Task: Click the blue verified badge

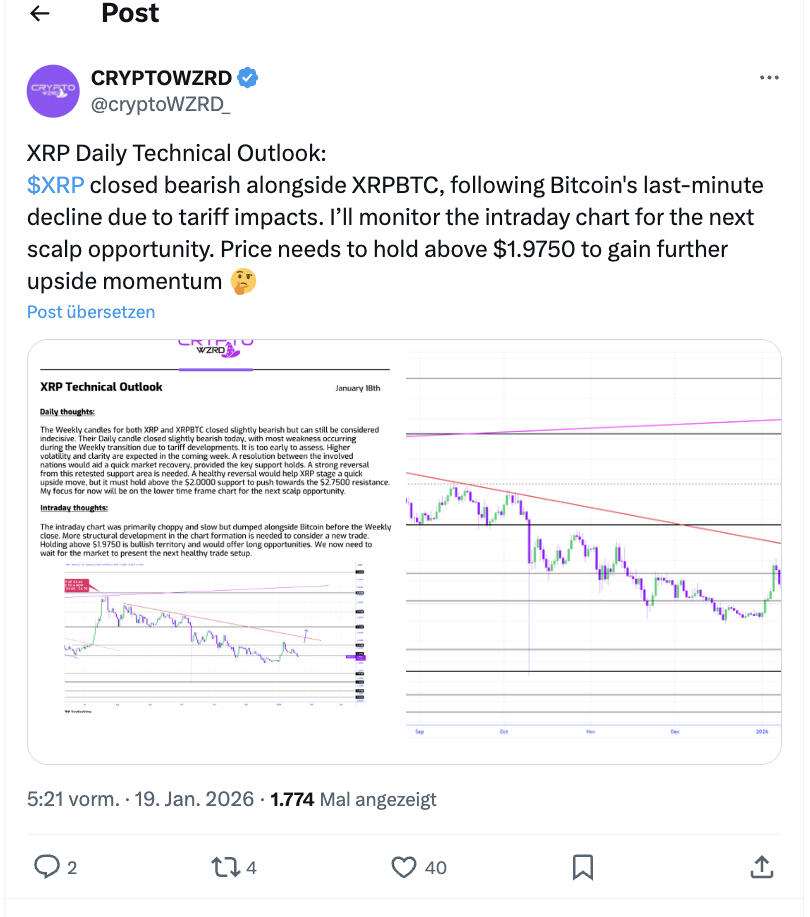Action: pos(251,78)
